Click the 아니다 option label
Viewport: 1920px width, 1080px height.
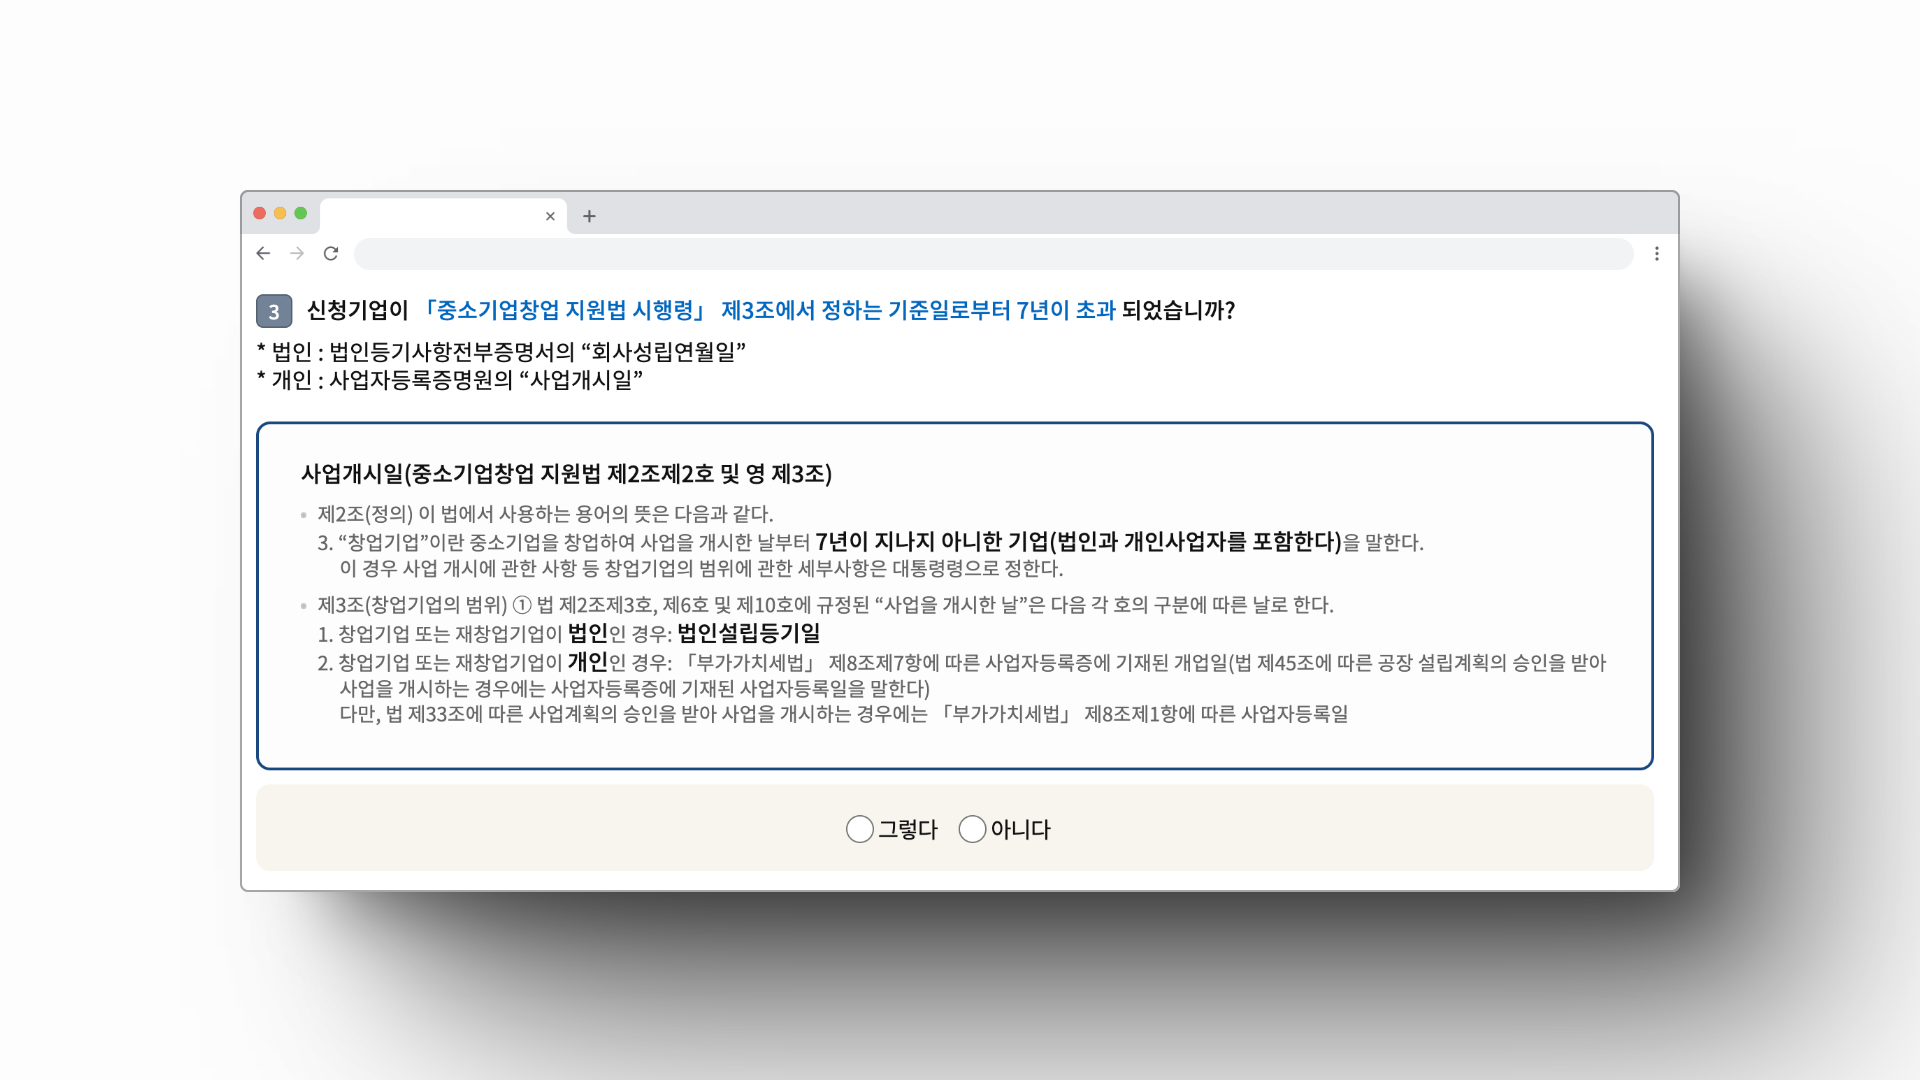pos(1020,829)
